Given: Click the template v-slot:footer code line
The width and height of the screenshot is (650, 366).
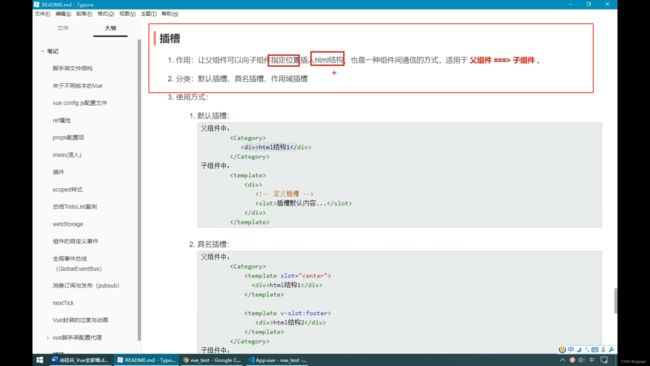Looking at the screenshot, I should click(x=288, y=313).
